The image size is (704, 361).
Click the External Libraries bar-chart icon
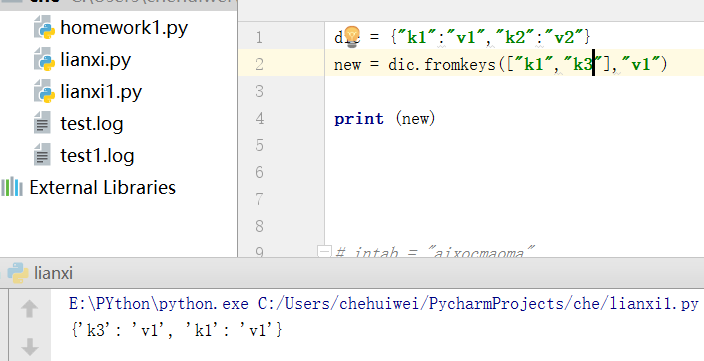(x=12, y=187)
